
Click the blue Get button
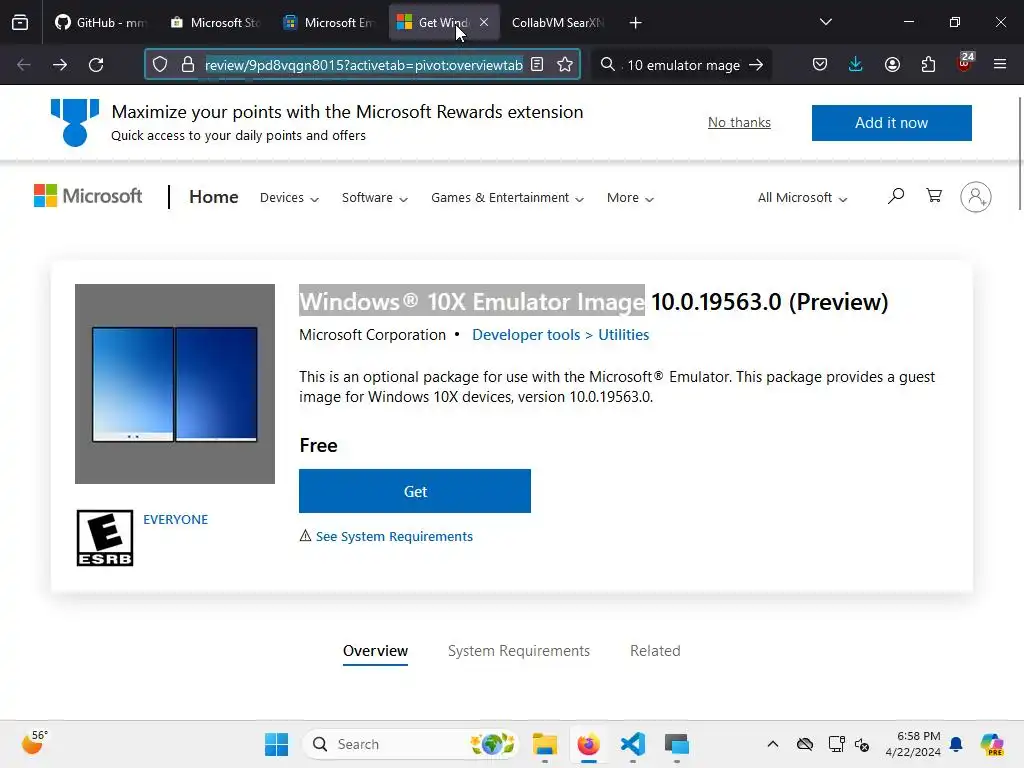coord(415,491)
